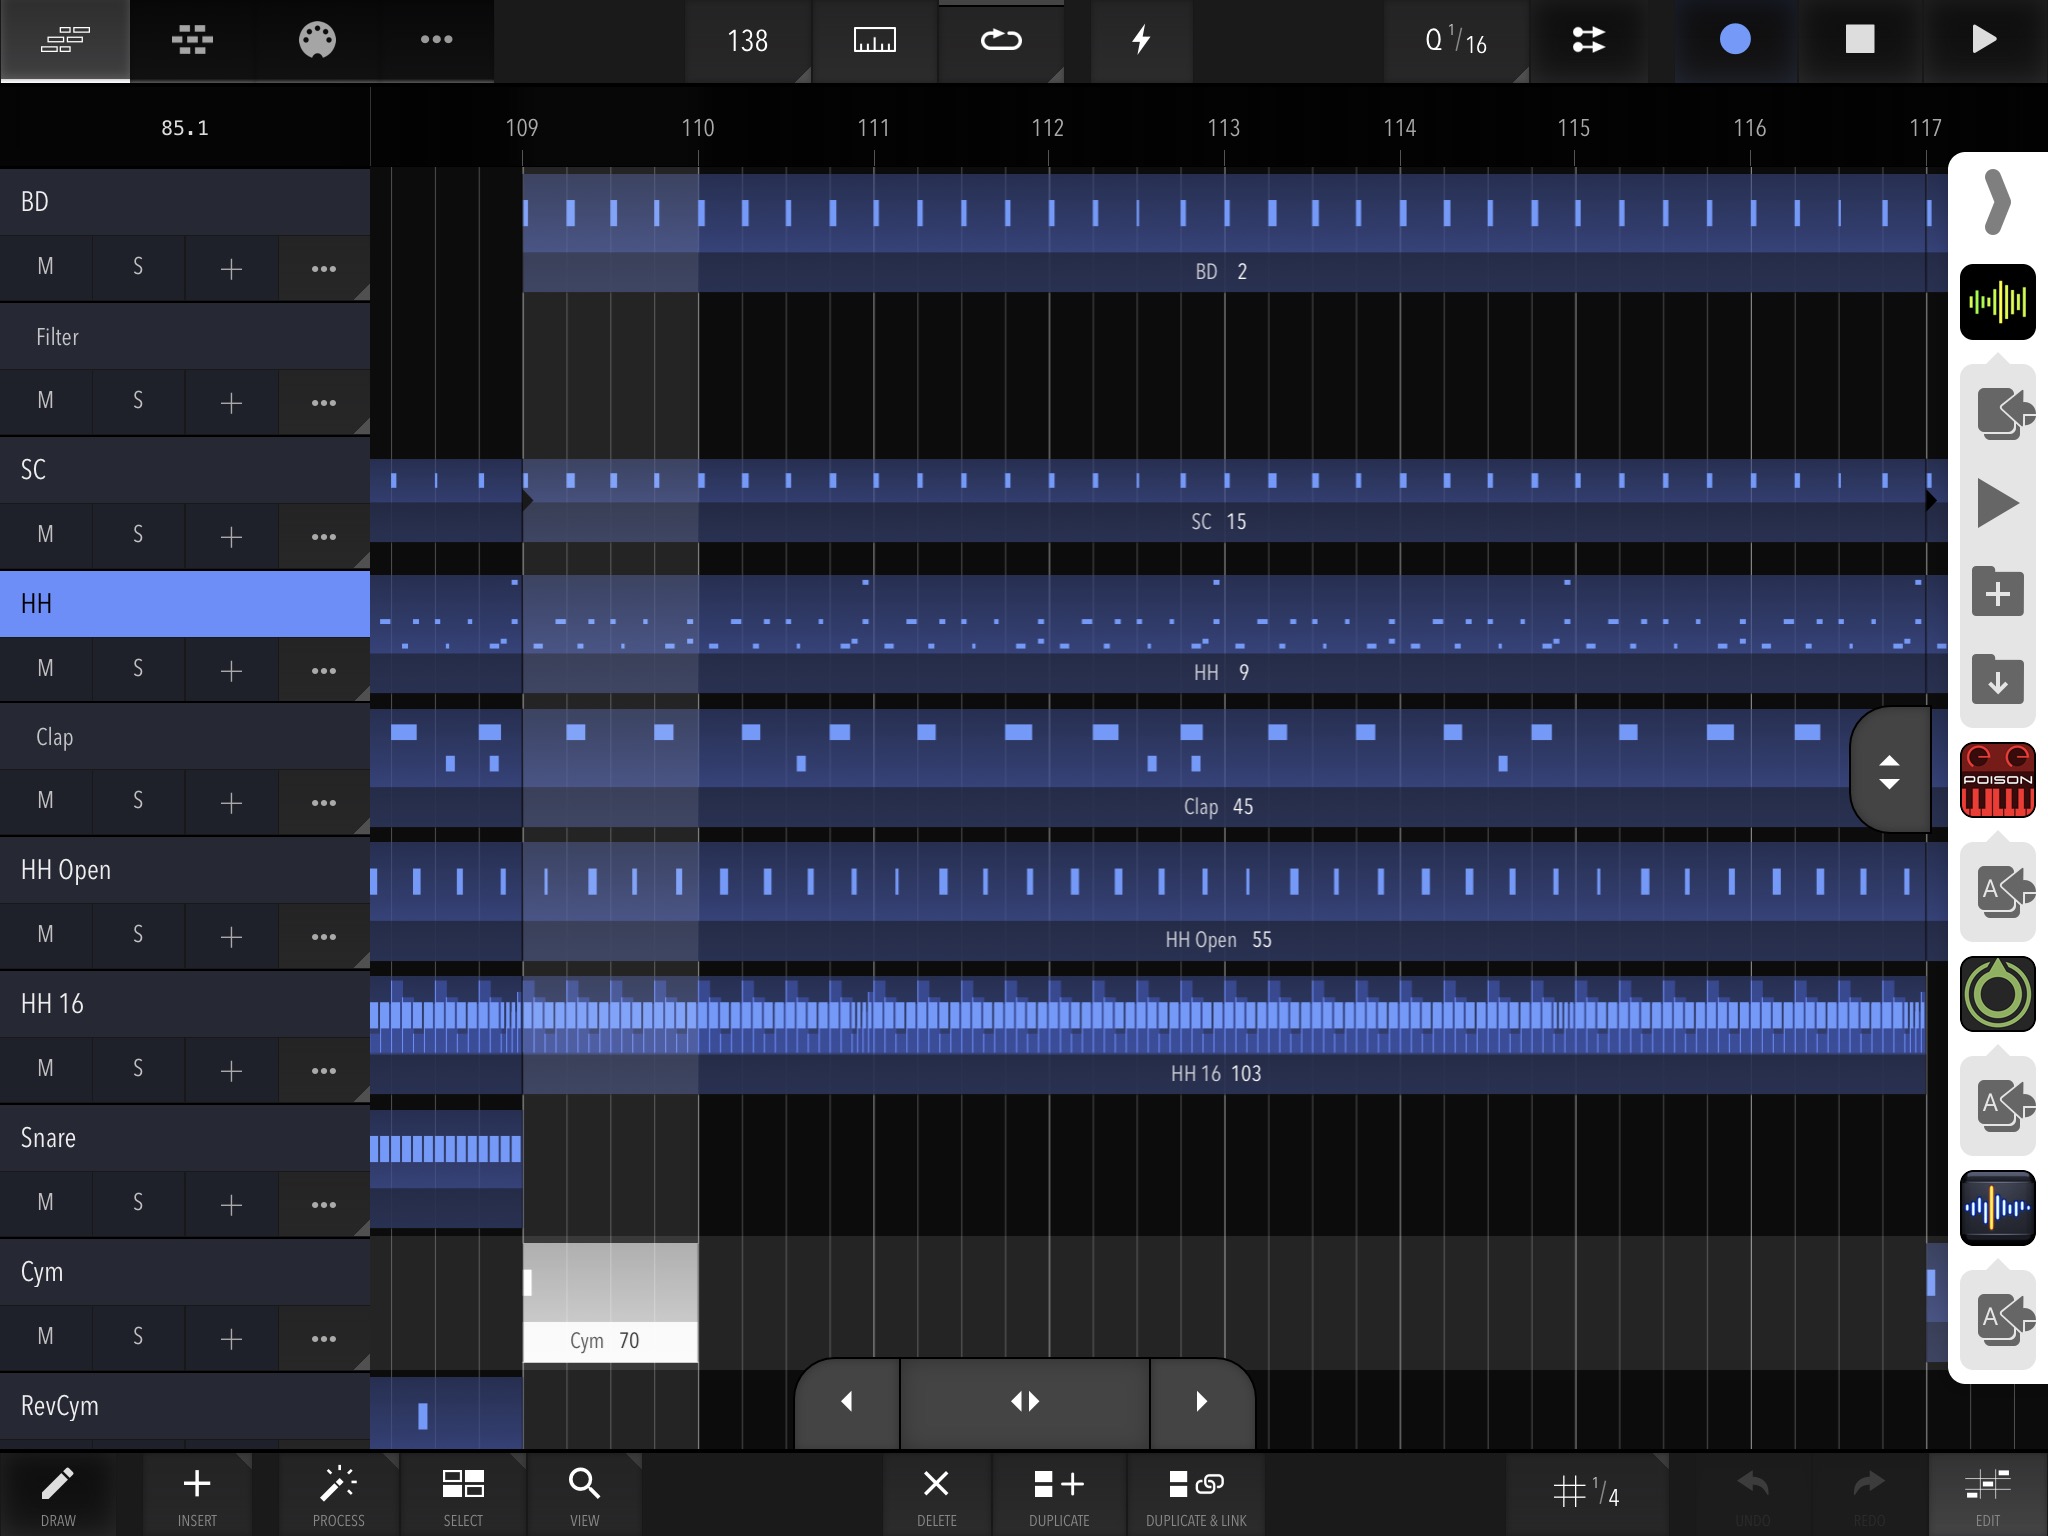Tap the lightning bolt trigger icon

pos(1141,41)
